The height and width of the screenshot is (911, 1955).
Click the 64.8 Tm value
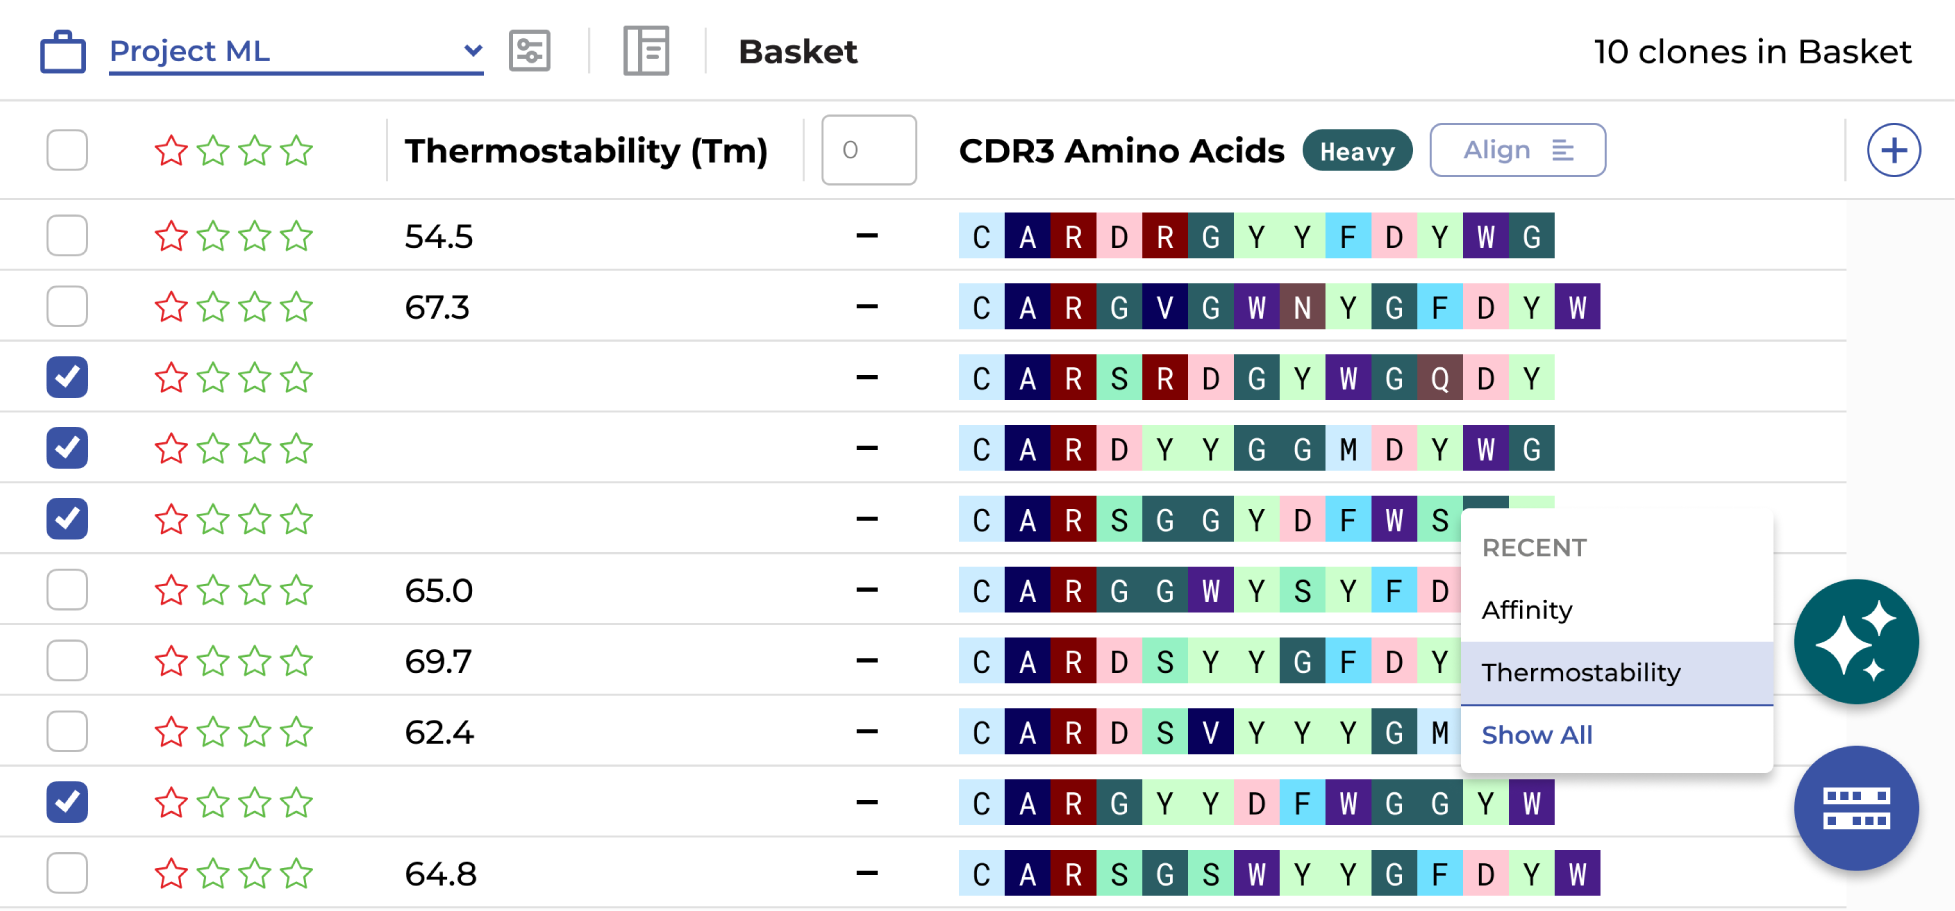[x=441, y=874]
